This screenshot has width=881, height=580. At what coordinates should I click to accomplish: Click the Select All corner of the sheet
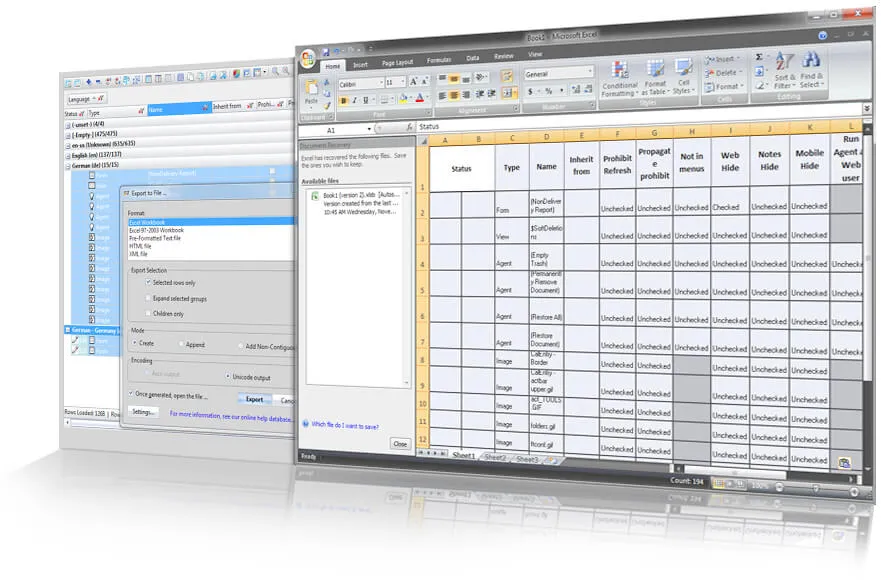tap(424, 141)
